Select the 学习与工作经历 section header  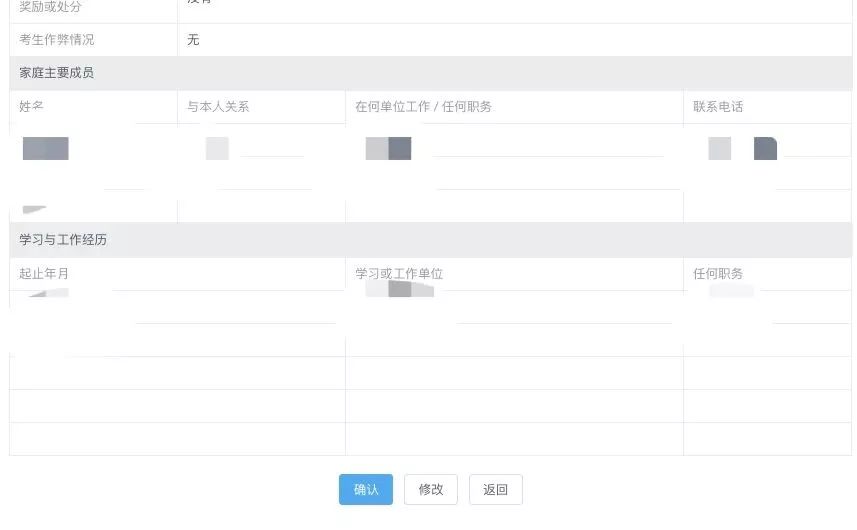click(x=63, y=240)
